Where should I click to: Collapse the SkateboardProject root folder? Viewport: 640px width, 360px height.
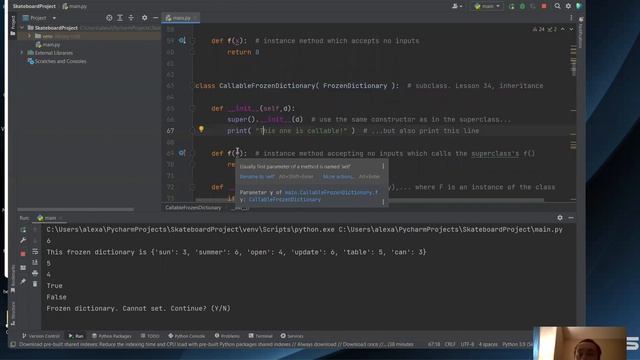click(22, 28)
